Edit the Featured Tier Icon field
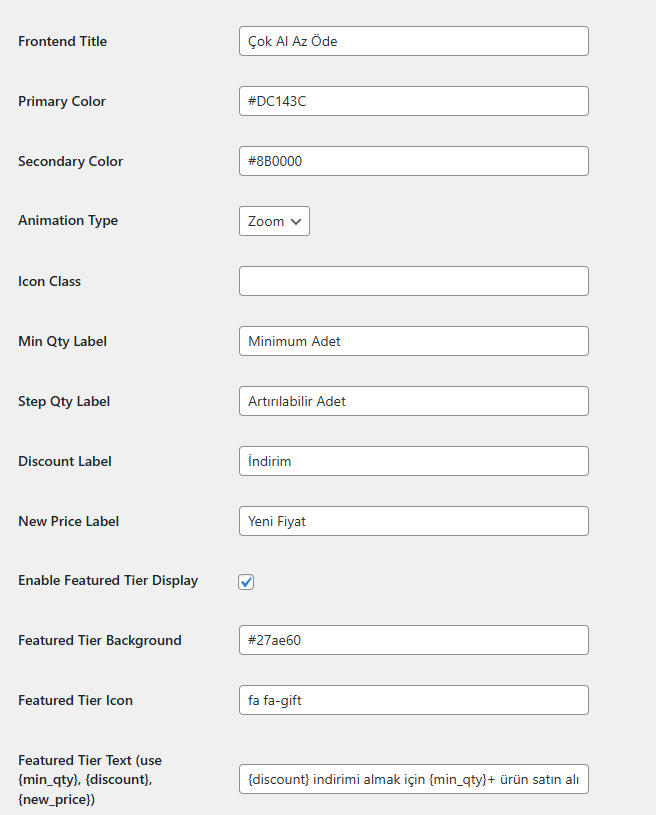The width and height of the screenshot is (656, 815). [414, 700]
